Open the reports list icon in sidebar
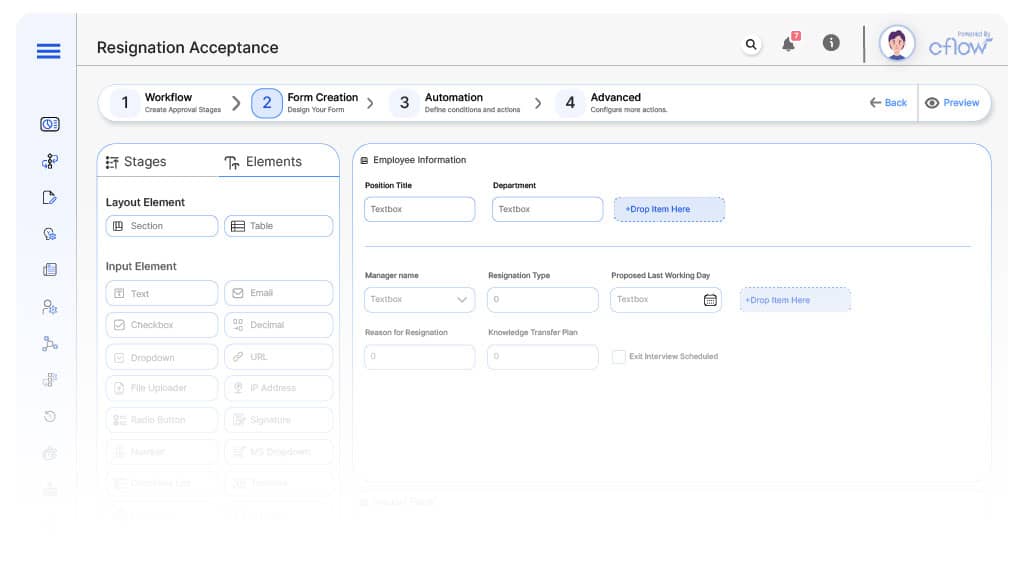The height and width of the screenshot is (576, 1024). (x=50, y=270)
